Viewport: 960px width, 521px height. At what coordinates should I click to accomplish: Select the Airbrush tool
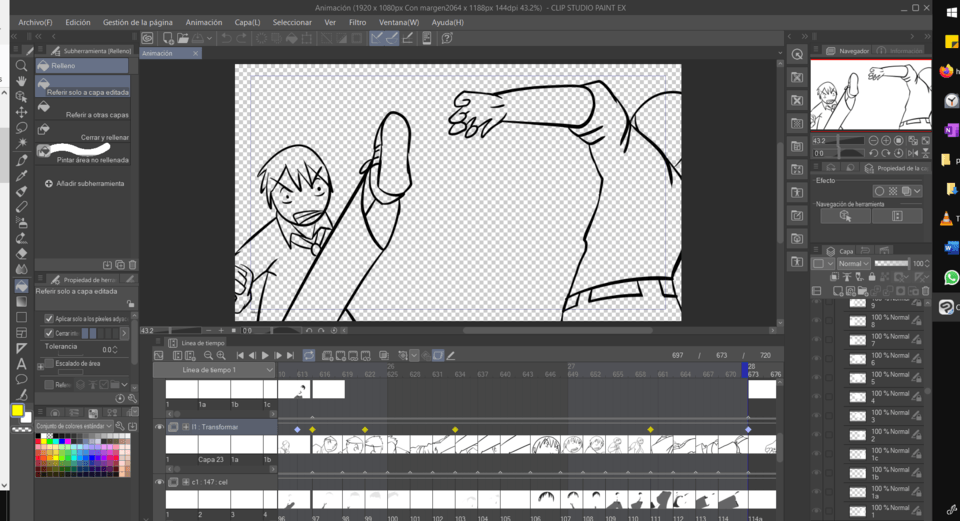click(x=21, y=223)
